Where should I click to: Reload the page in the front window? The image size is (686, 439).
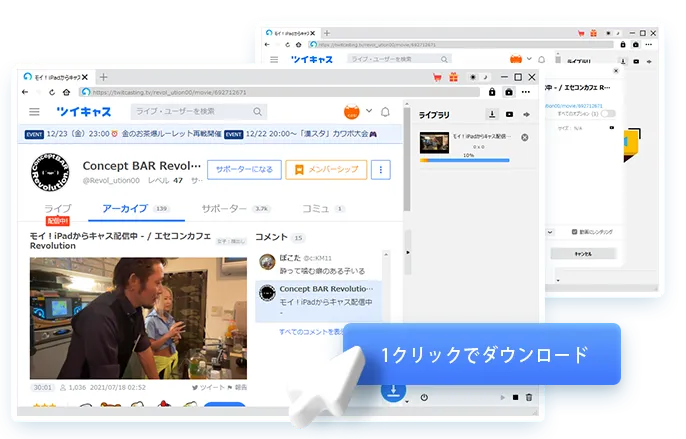[52, 92]
